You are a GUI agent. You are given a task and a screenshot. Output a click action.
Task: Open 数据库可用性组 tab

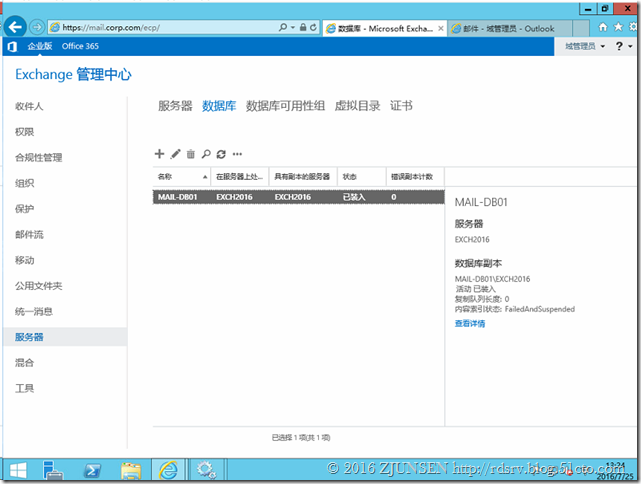pyautogui.click(x=285, y=106)
